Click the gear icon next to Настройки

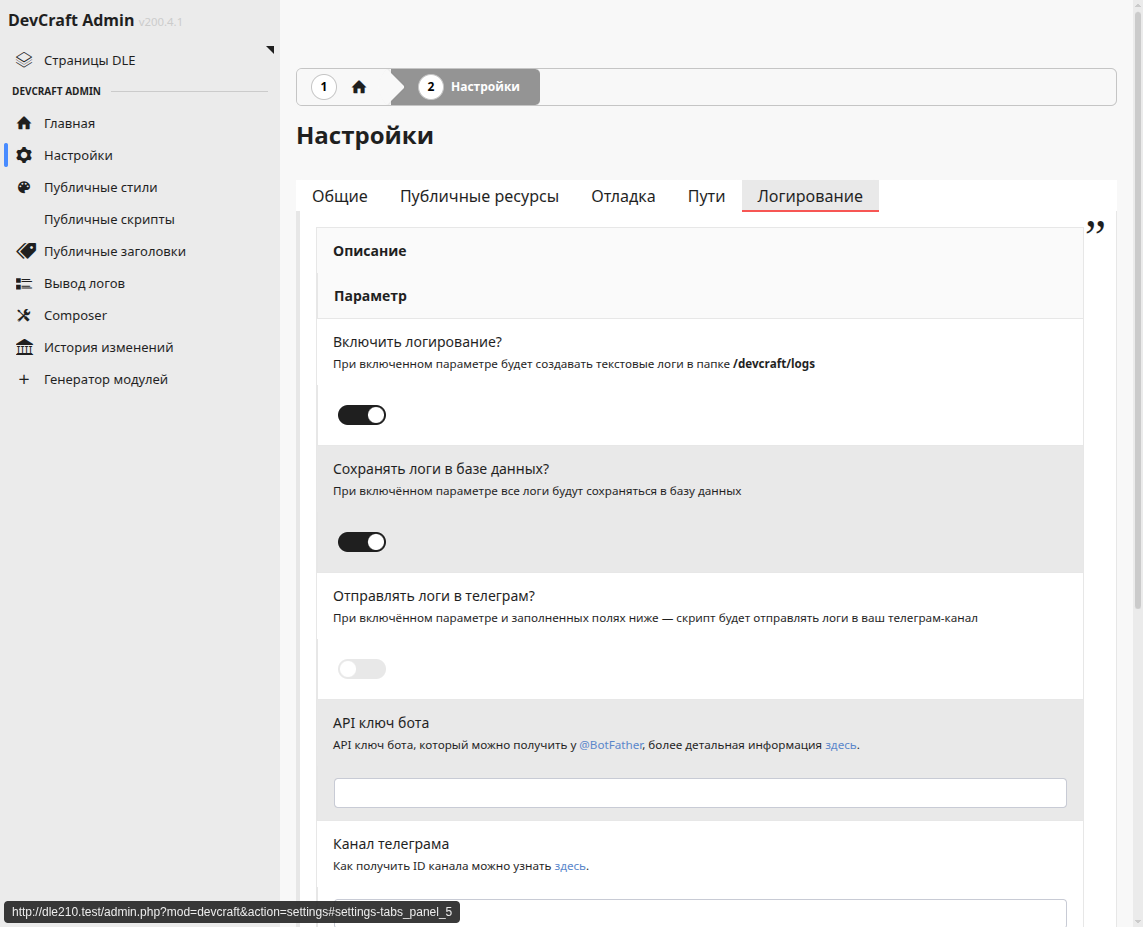coord(24,155)
